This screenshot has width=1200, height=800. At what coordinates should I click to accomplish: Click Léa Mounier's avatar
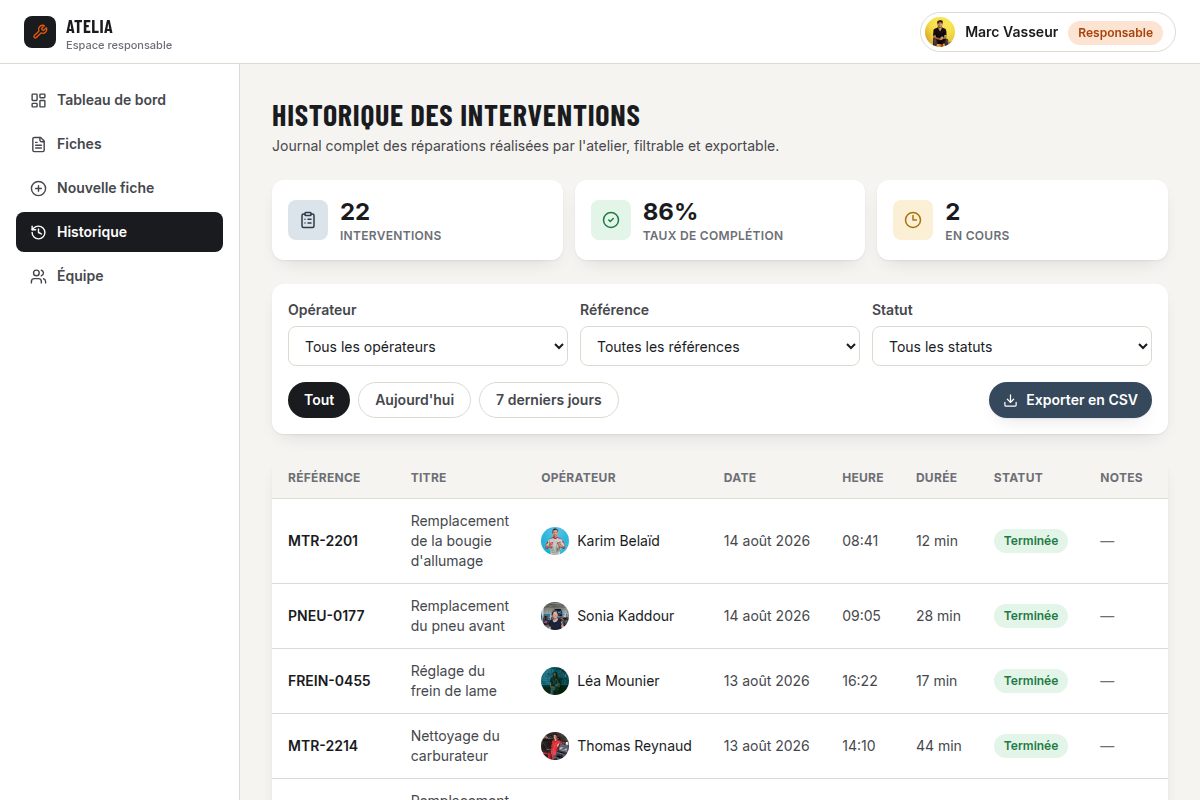coord(555,681)
